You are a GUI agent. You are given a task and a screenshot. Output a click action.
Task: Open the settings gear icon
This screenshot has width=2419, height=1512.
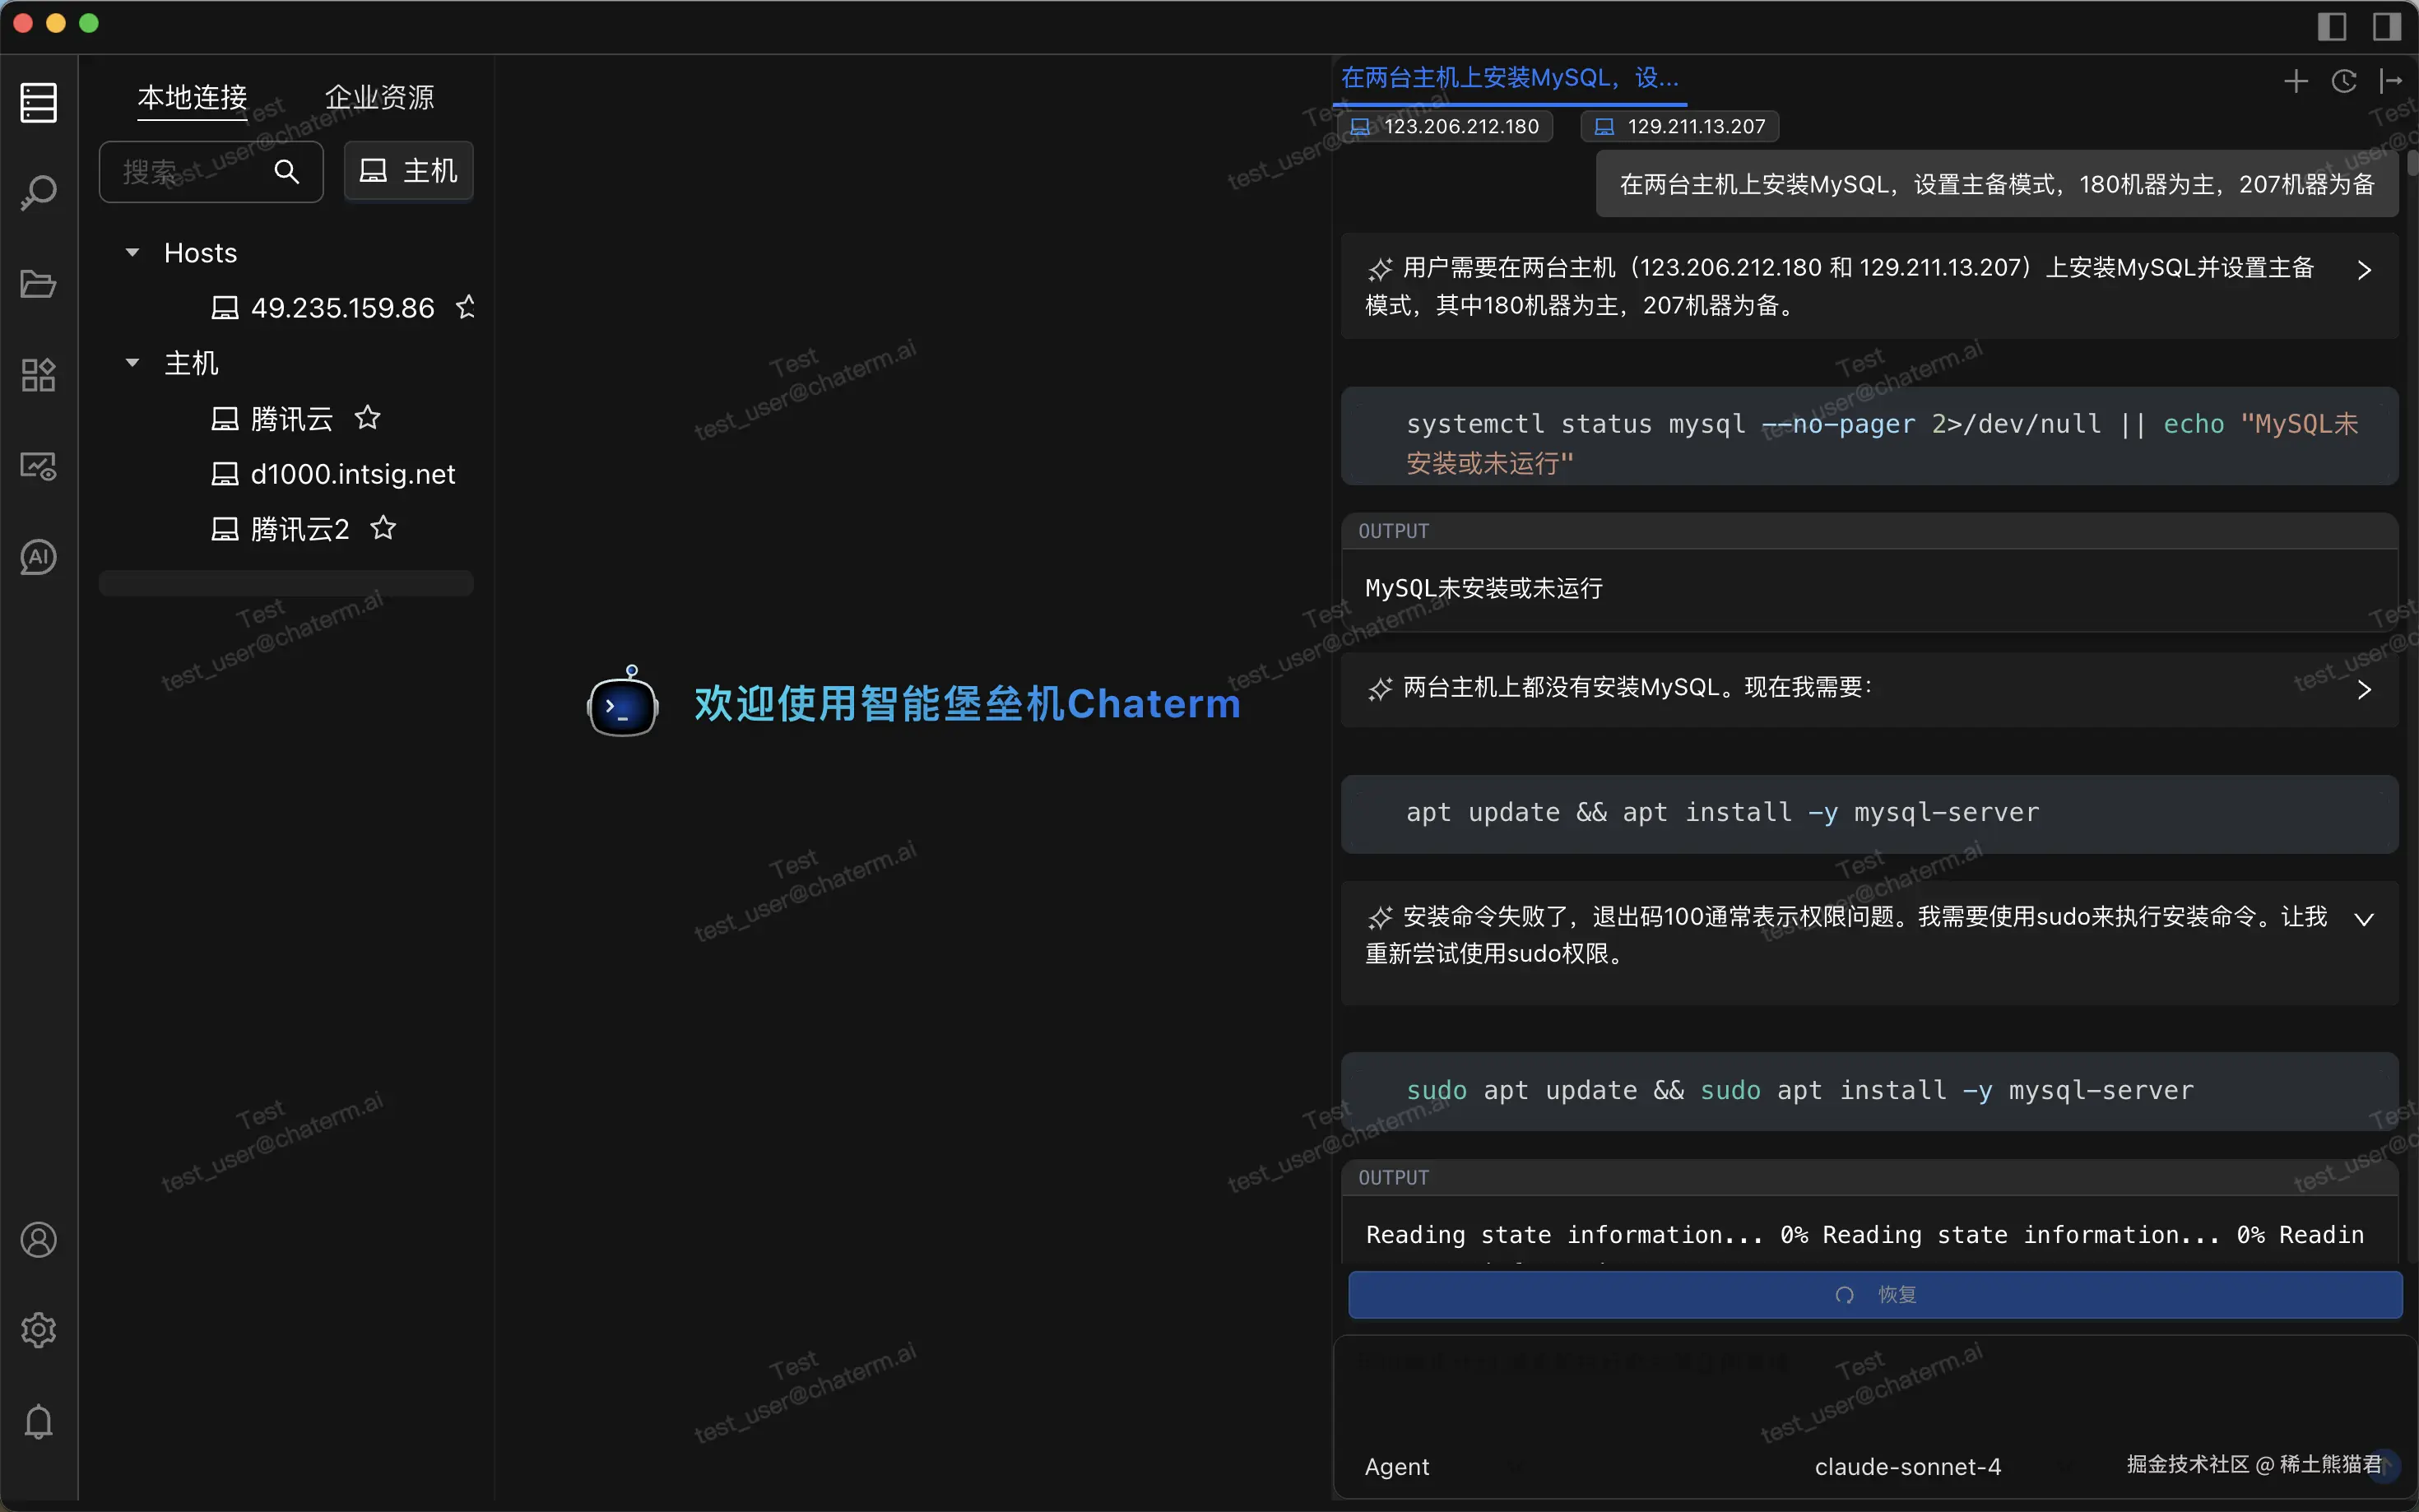pyautogui.click(x=38, y=1330)
